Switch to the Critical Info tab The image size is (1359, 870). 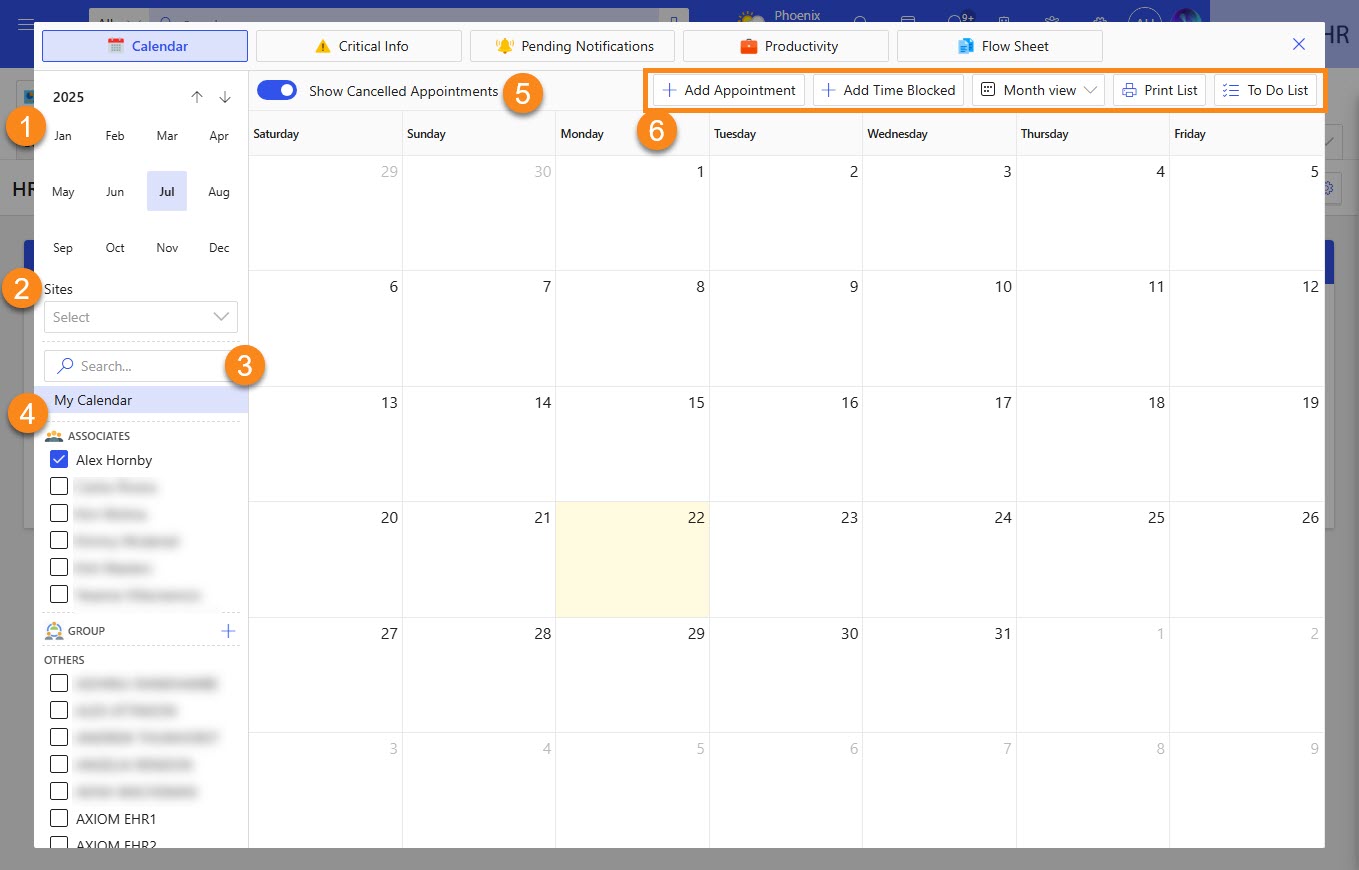pyautogui.click(x=359, y=46)
